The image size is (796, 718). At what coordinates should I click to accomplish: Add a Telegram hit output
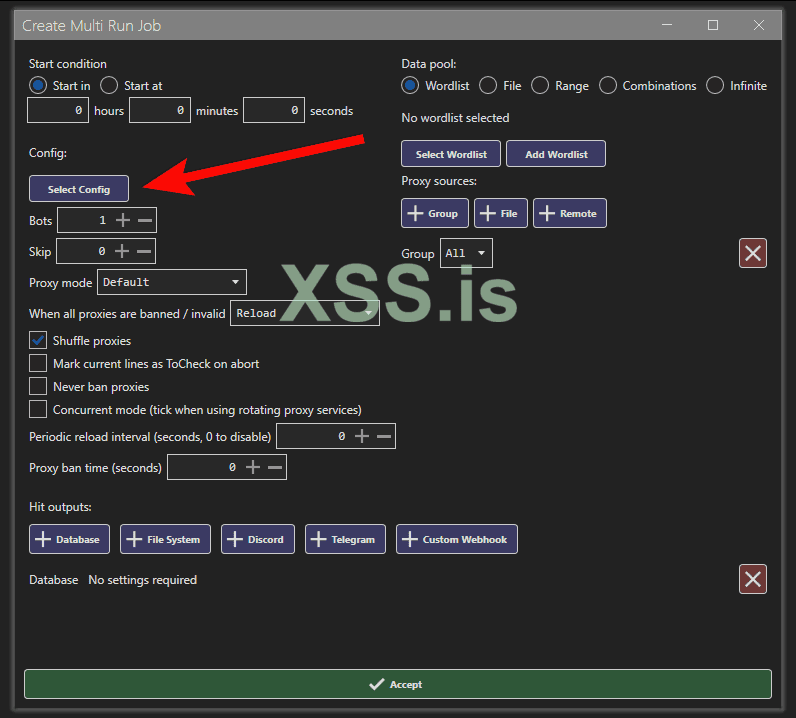click(345, 539)
